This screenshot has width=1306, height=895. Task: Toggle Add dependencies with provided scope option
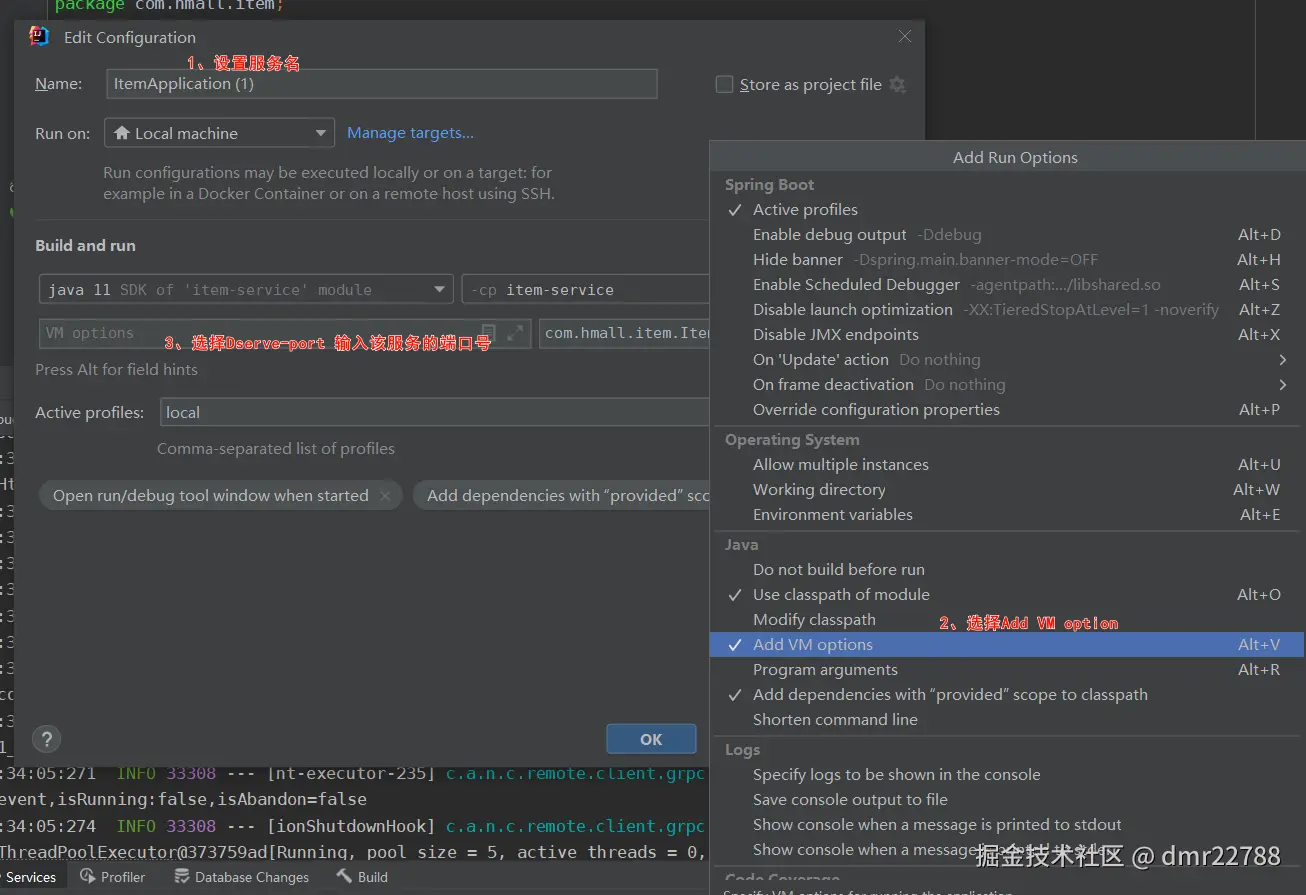(1007, 695)
